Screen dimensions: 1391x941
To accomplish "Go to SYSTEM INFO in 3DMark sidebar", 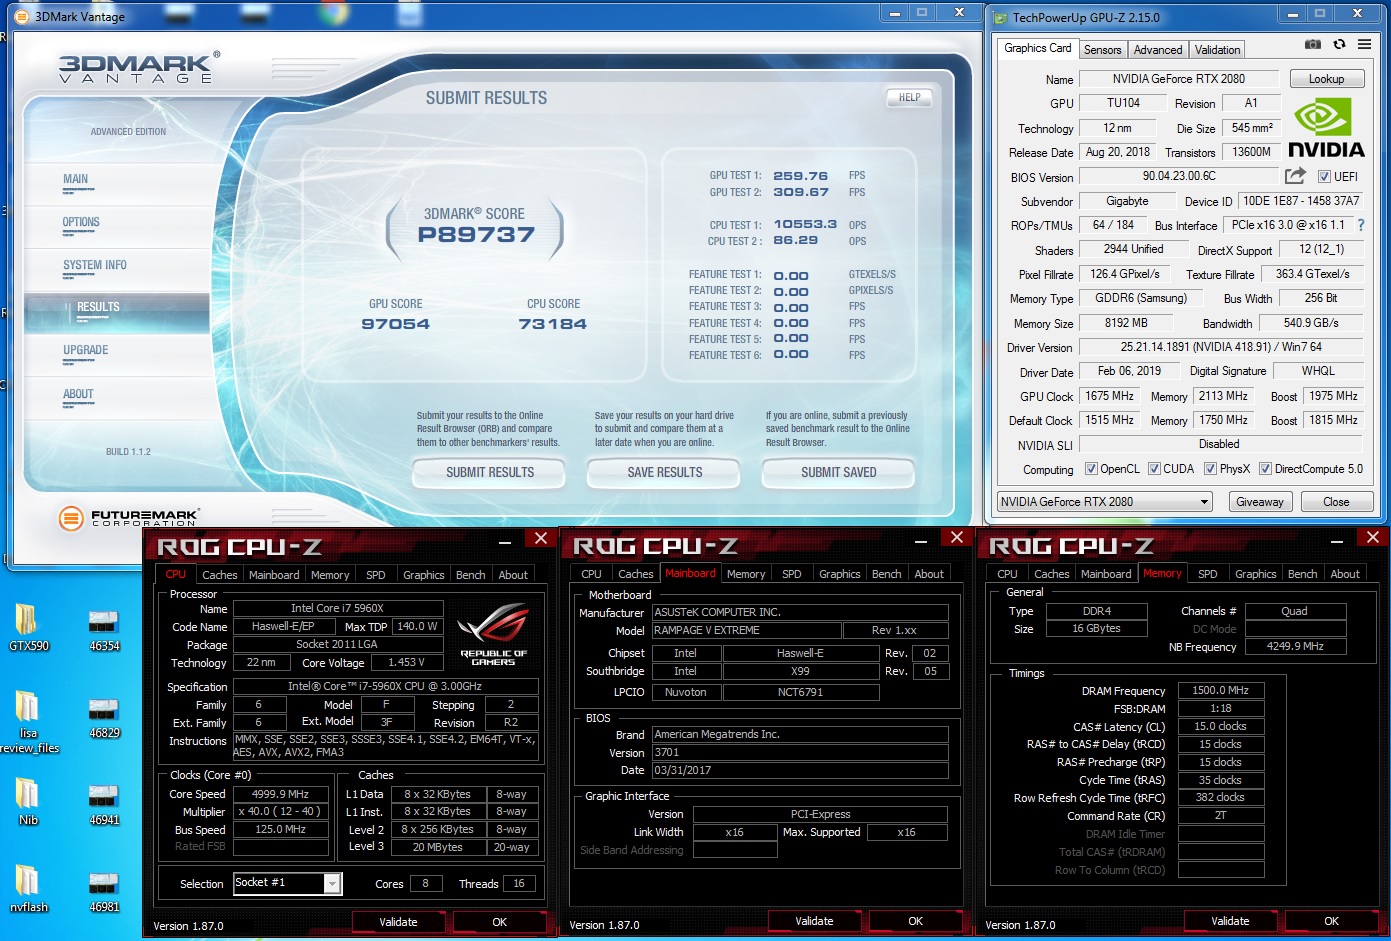I will 95,266.
